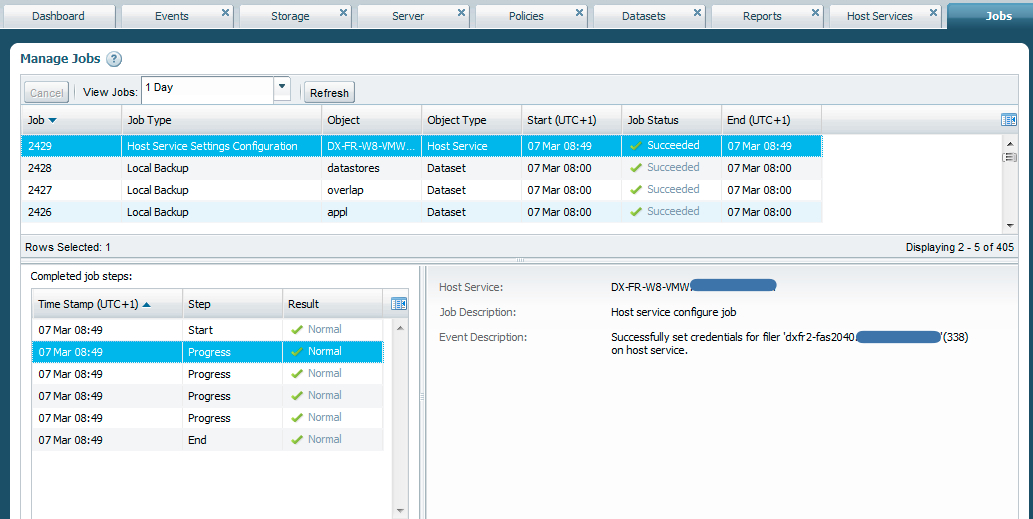1033x519 pixels.
Task: Click the Refresh button
Action: [x=329, y=93]
